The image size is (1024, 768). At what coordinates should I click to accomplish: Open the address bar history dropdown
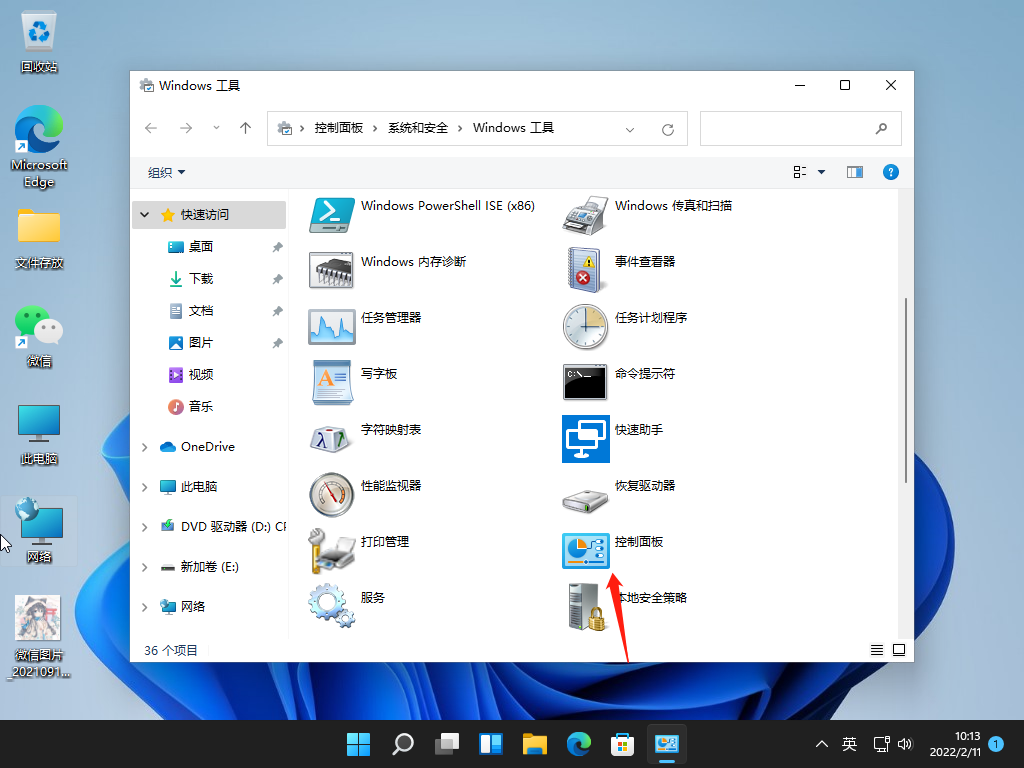(x=630, y=129)
